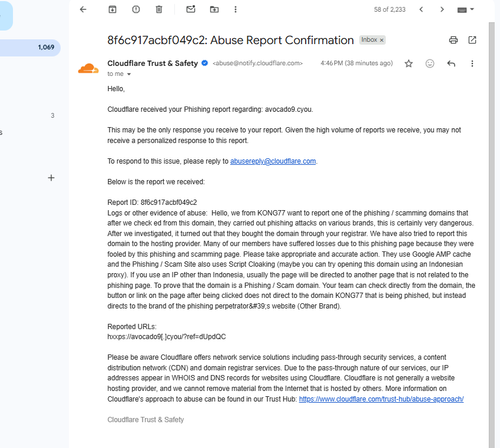Image resolution: width=500 pixels, height=448 pixels.
Task: Open the Move to folder icon
Action: tap(214, 9)
